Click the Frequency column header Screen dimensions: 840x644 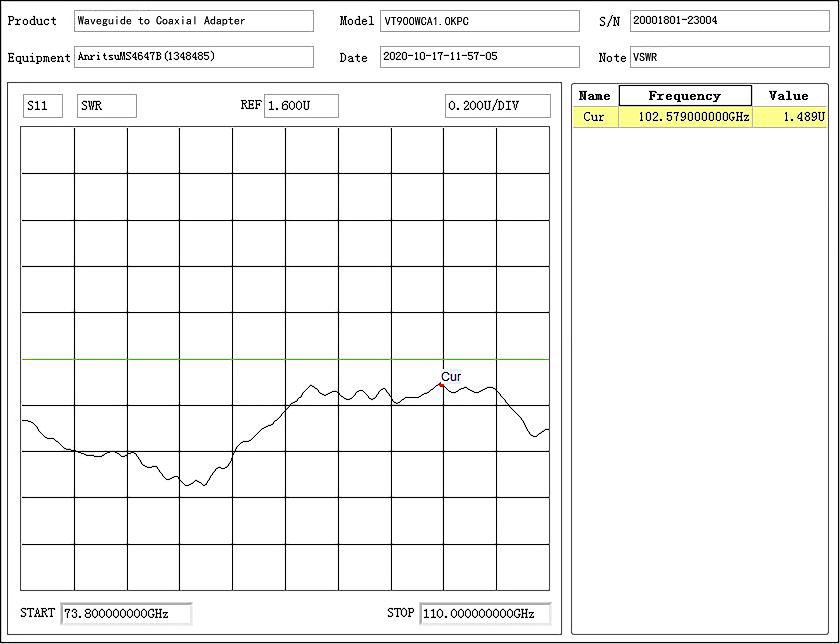click(x=685, y=95)
